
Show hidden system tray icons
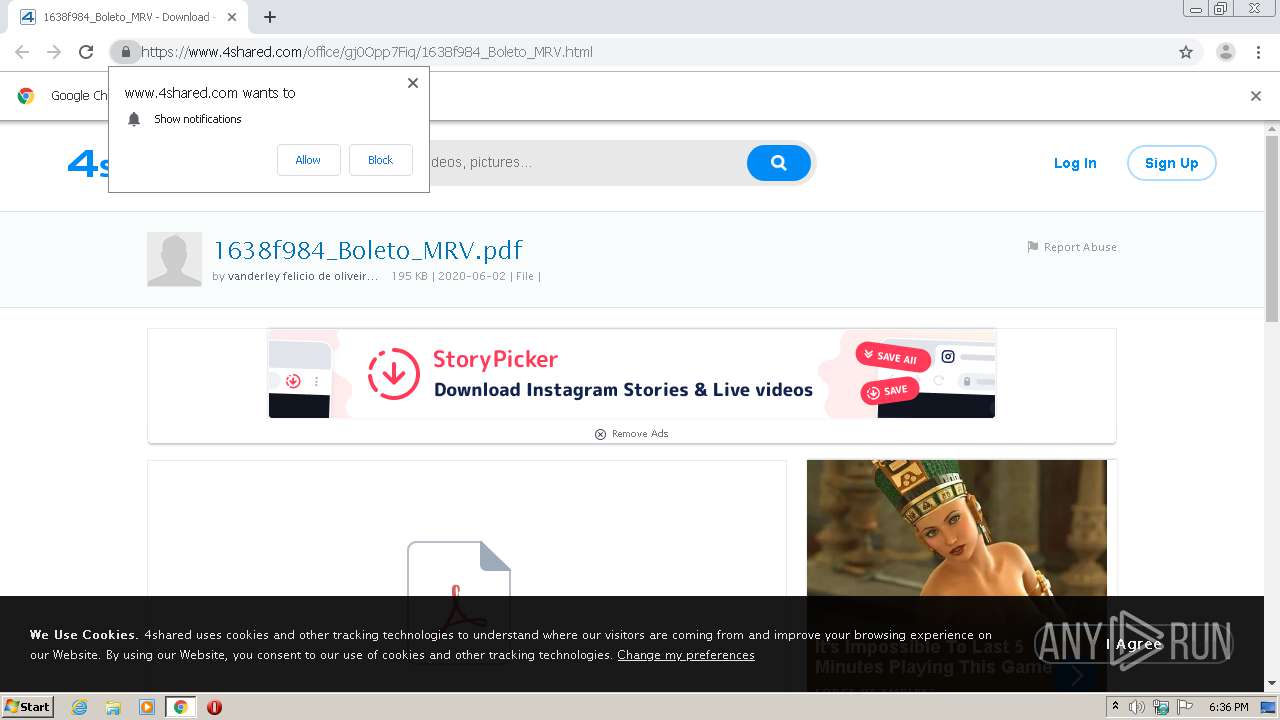point(1115,707)
